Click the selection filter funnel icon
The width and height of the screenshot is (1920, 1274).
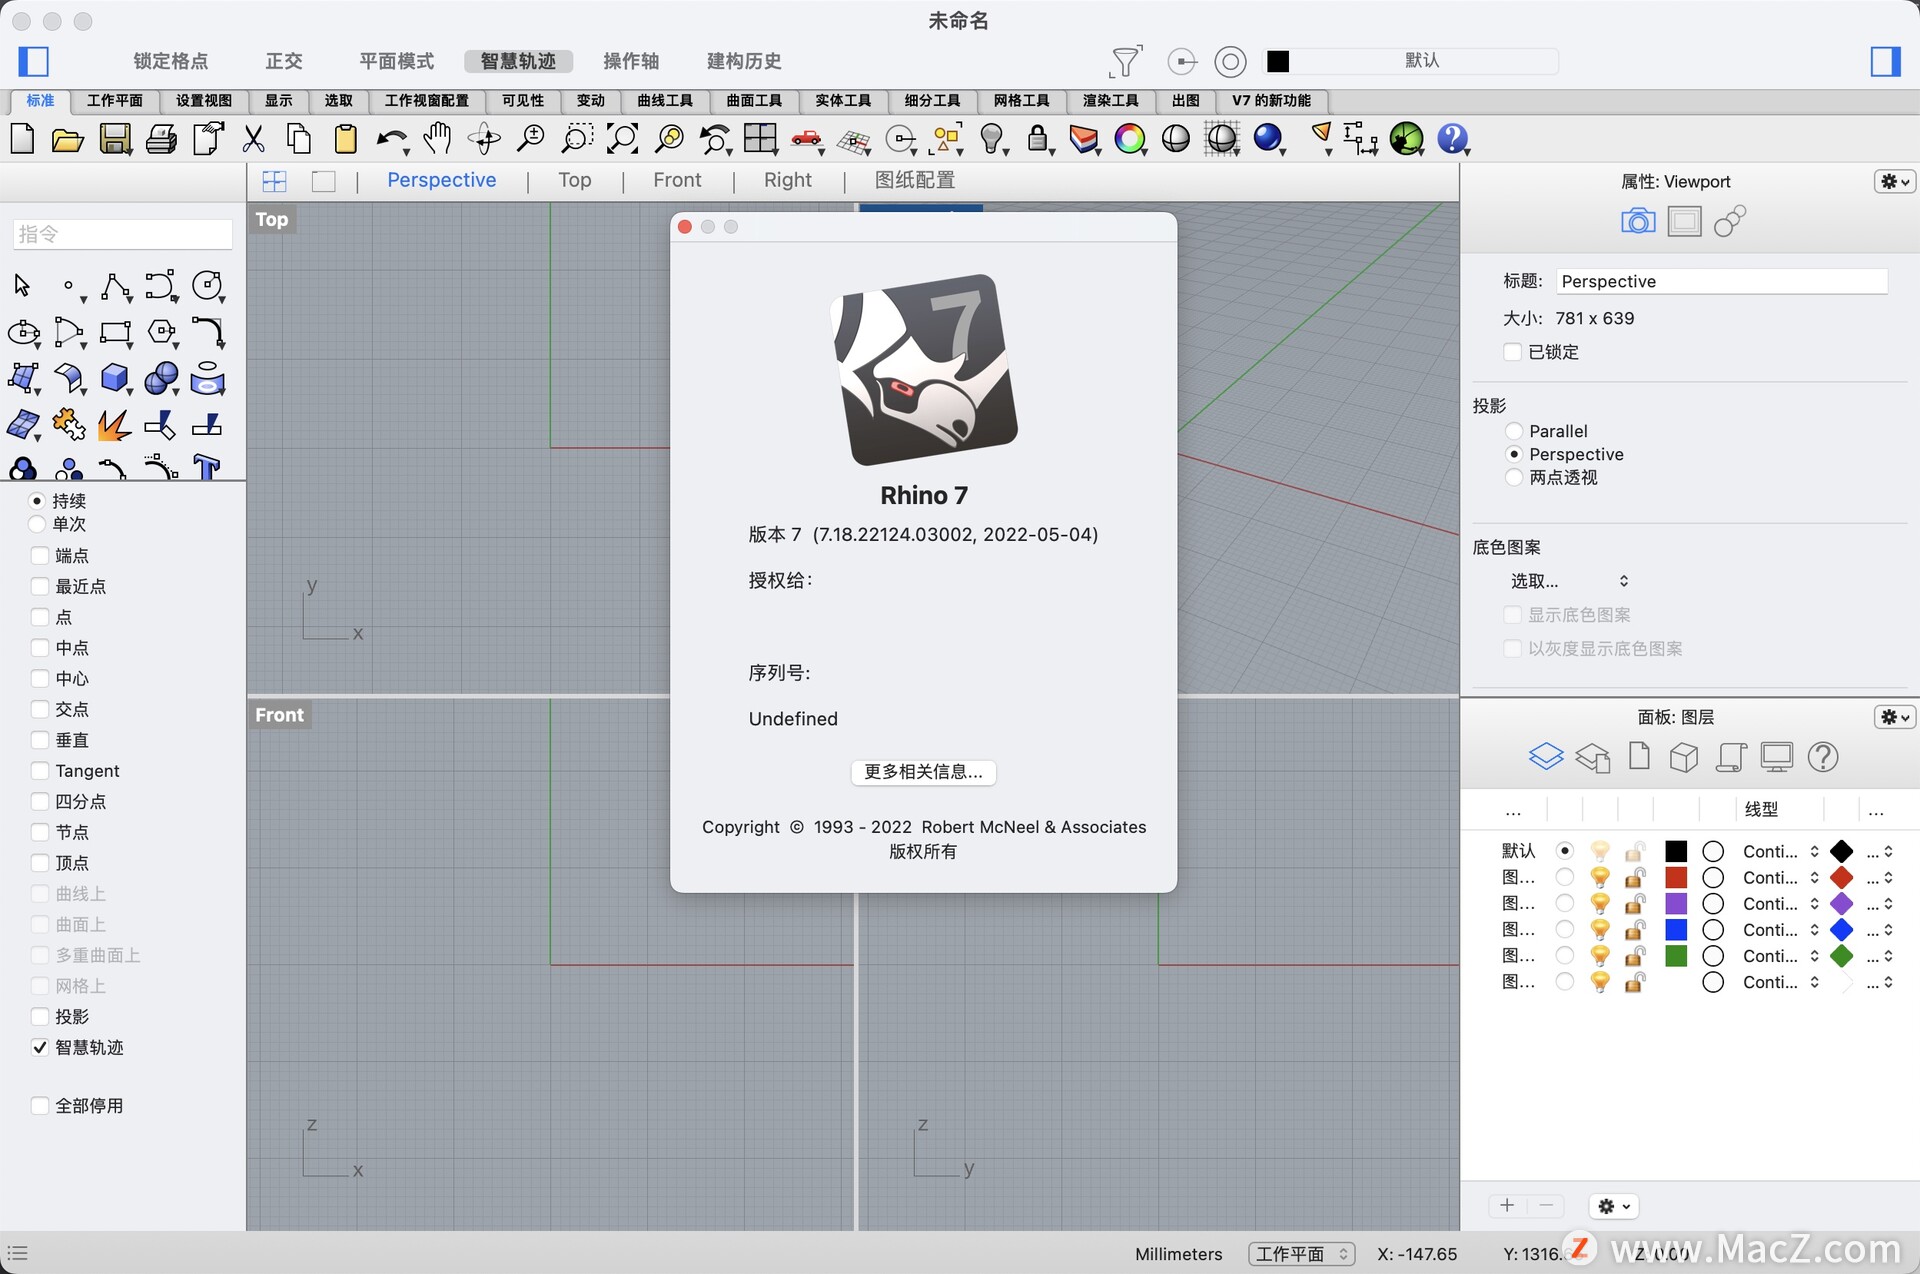1126,61
